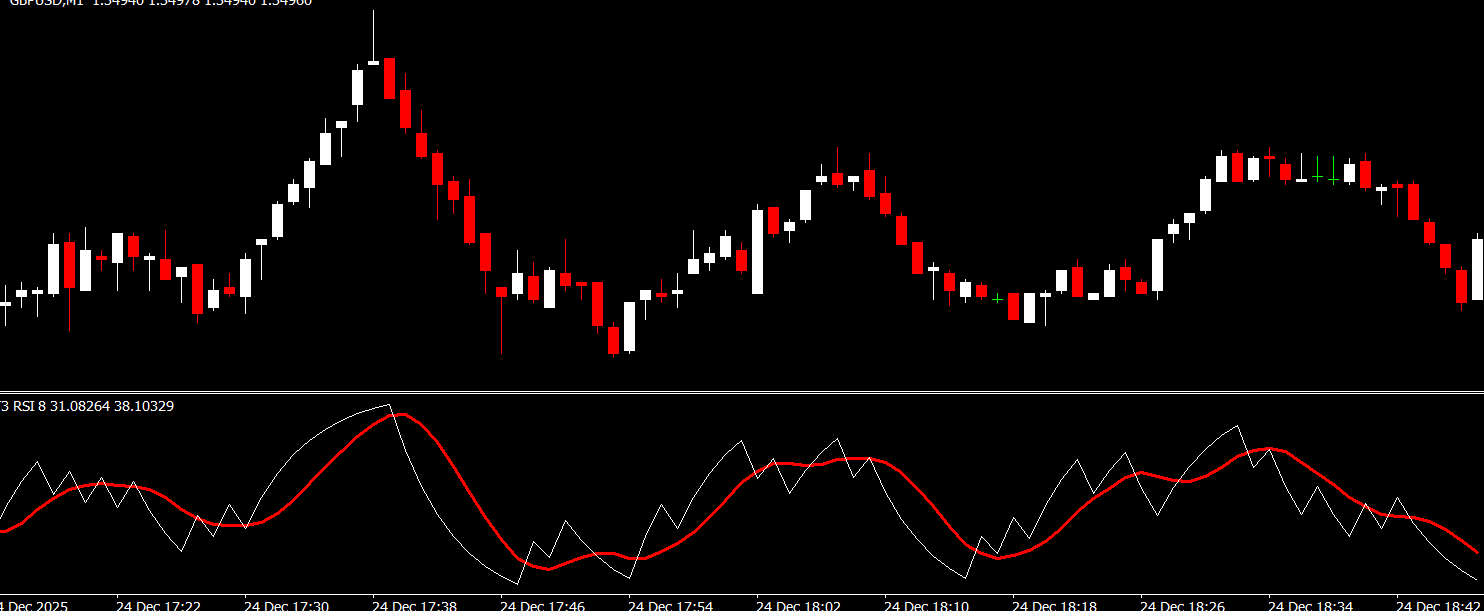Click the 24 Dec 18:26 time label
1484x611 pixels.
click(x=1182, y=605)
